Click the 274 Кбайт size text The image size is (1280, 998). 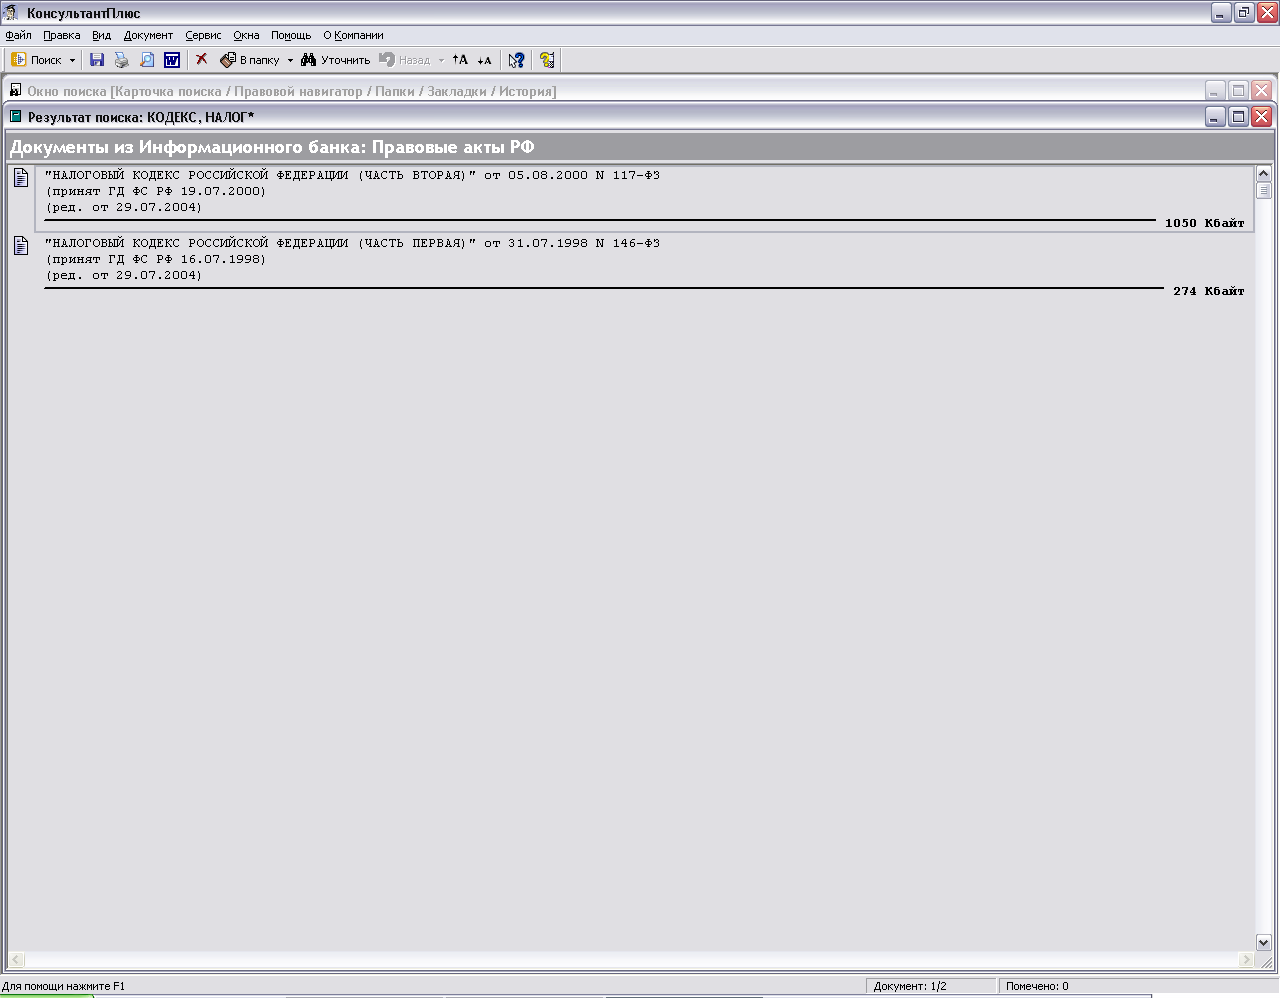1208,291
